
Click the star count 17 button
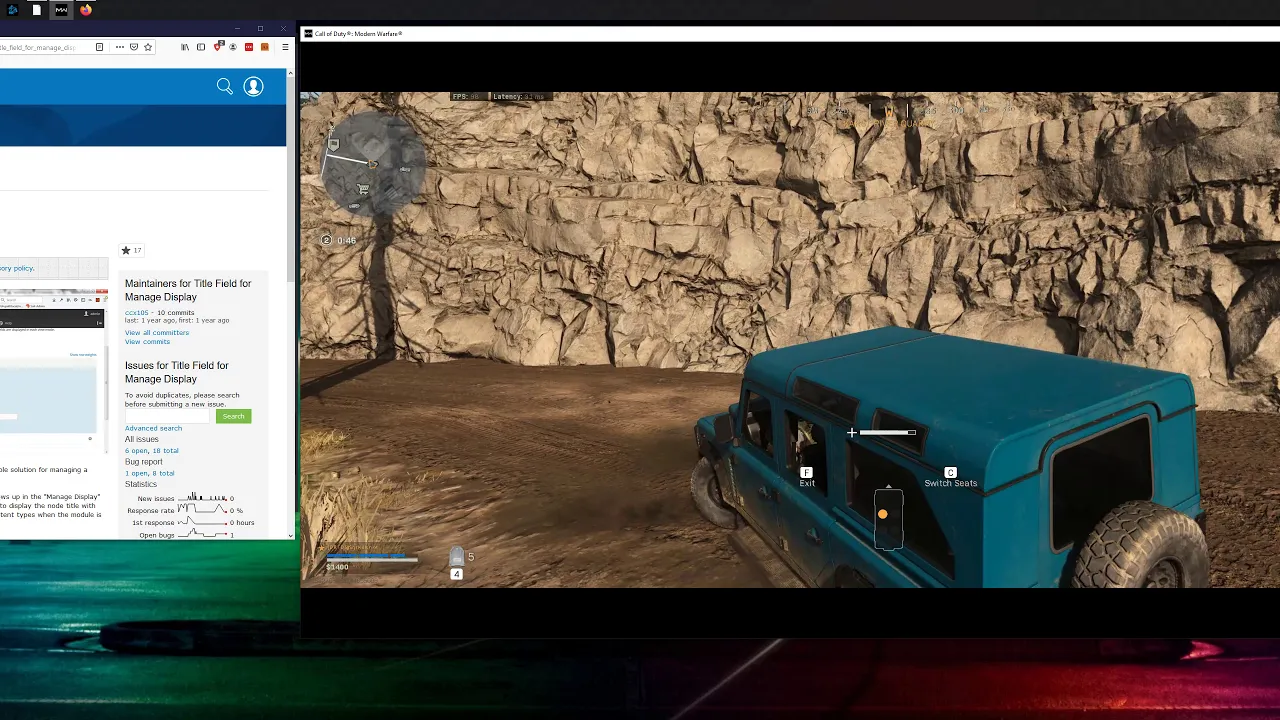[x=131, y=250]
